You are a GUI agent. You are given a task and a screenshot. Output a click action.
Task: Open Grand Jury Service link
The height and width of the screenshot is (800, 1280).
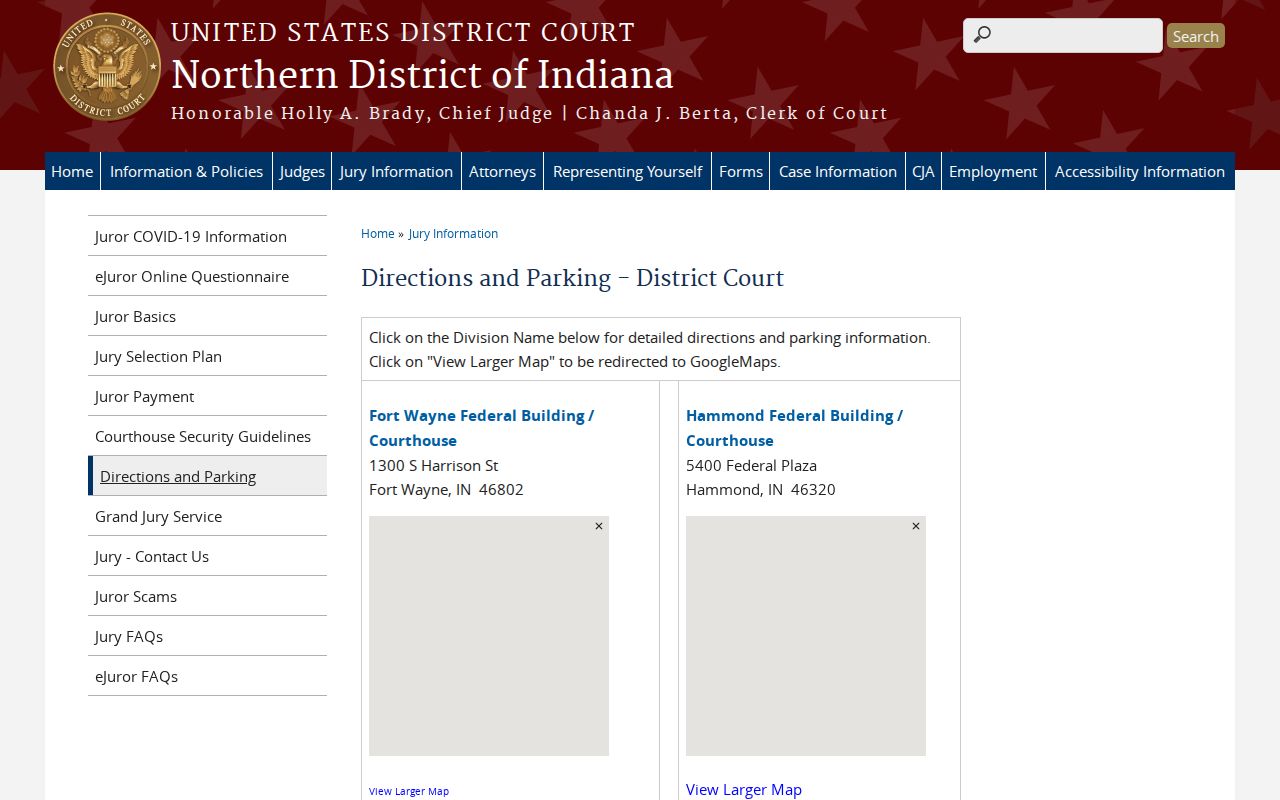point(207,516)
